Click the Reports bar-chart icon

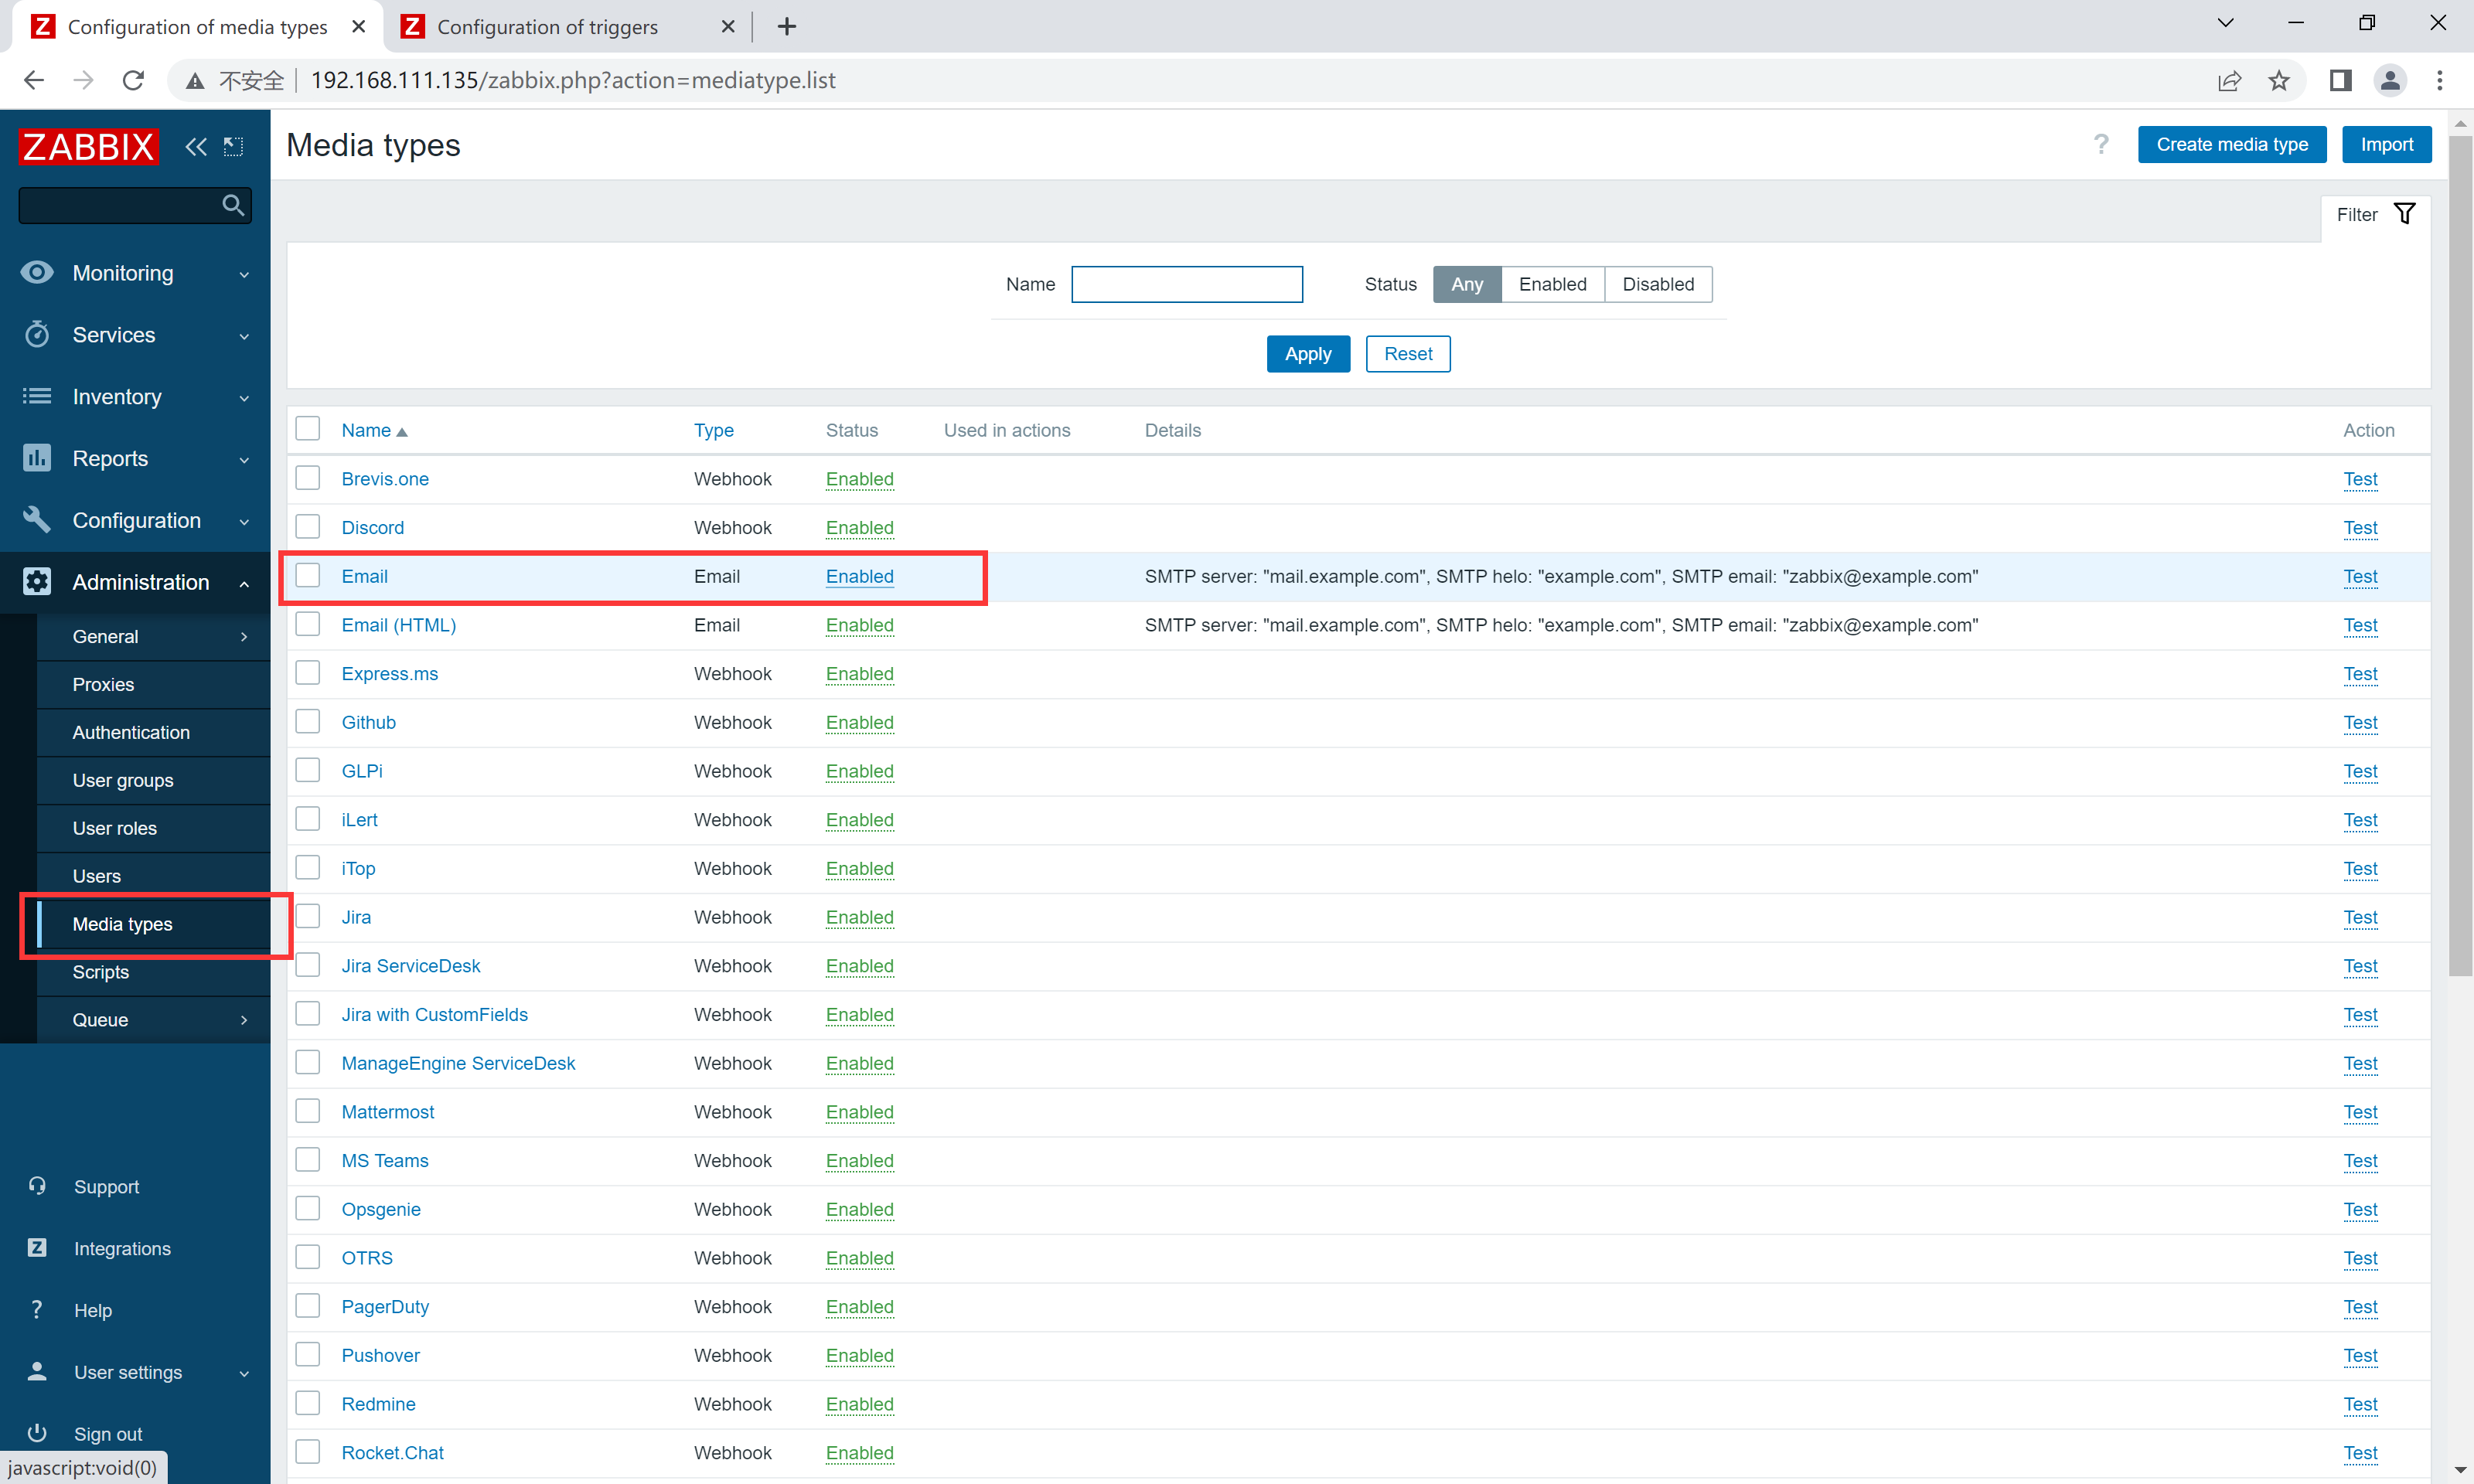point(37,458)
